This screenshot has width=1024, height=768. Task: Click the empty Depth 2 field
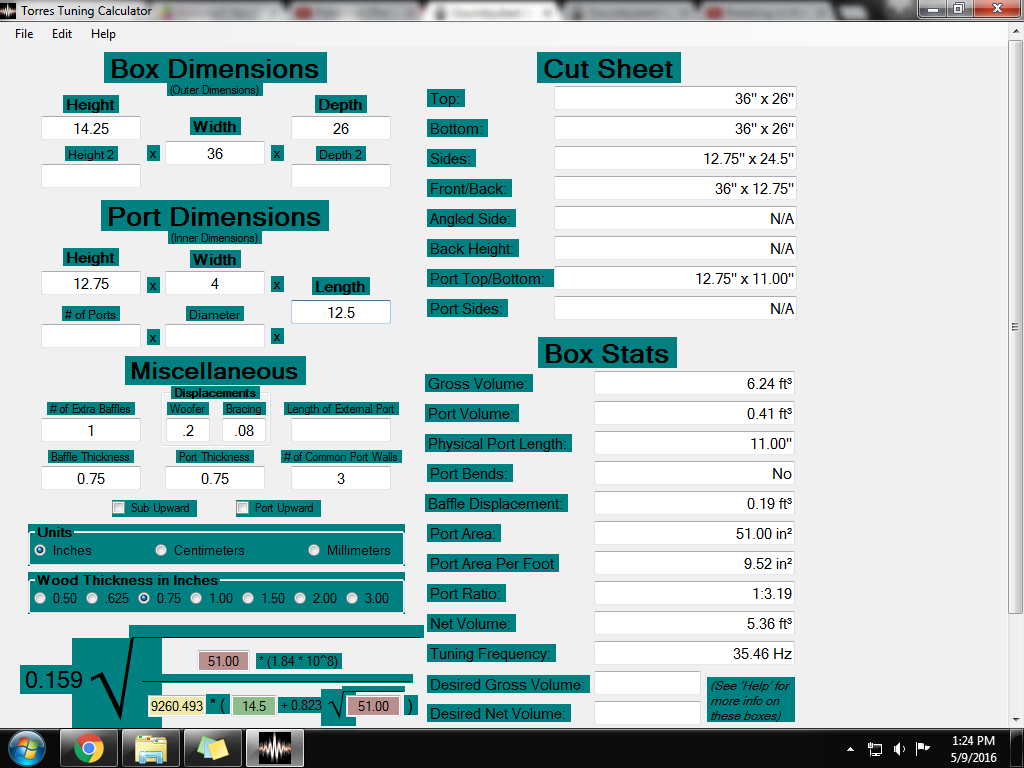[341, 176]
